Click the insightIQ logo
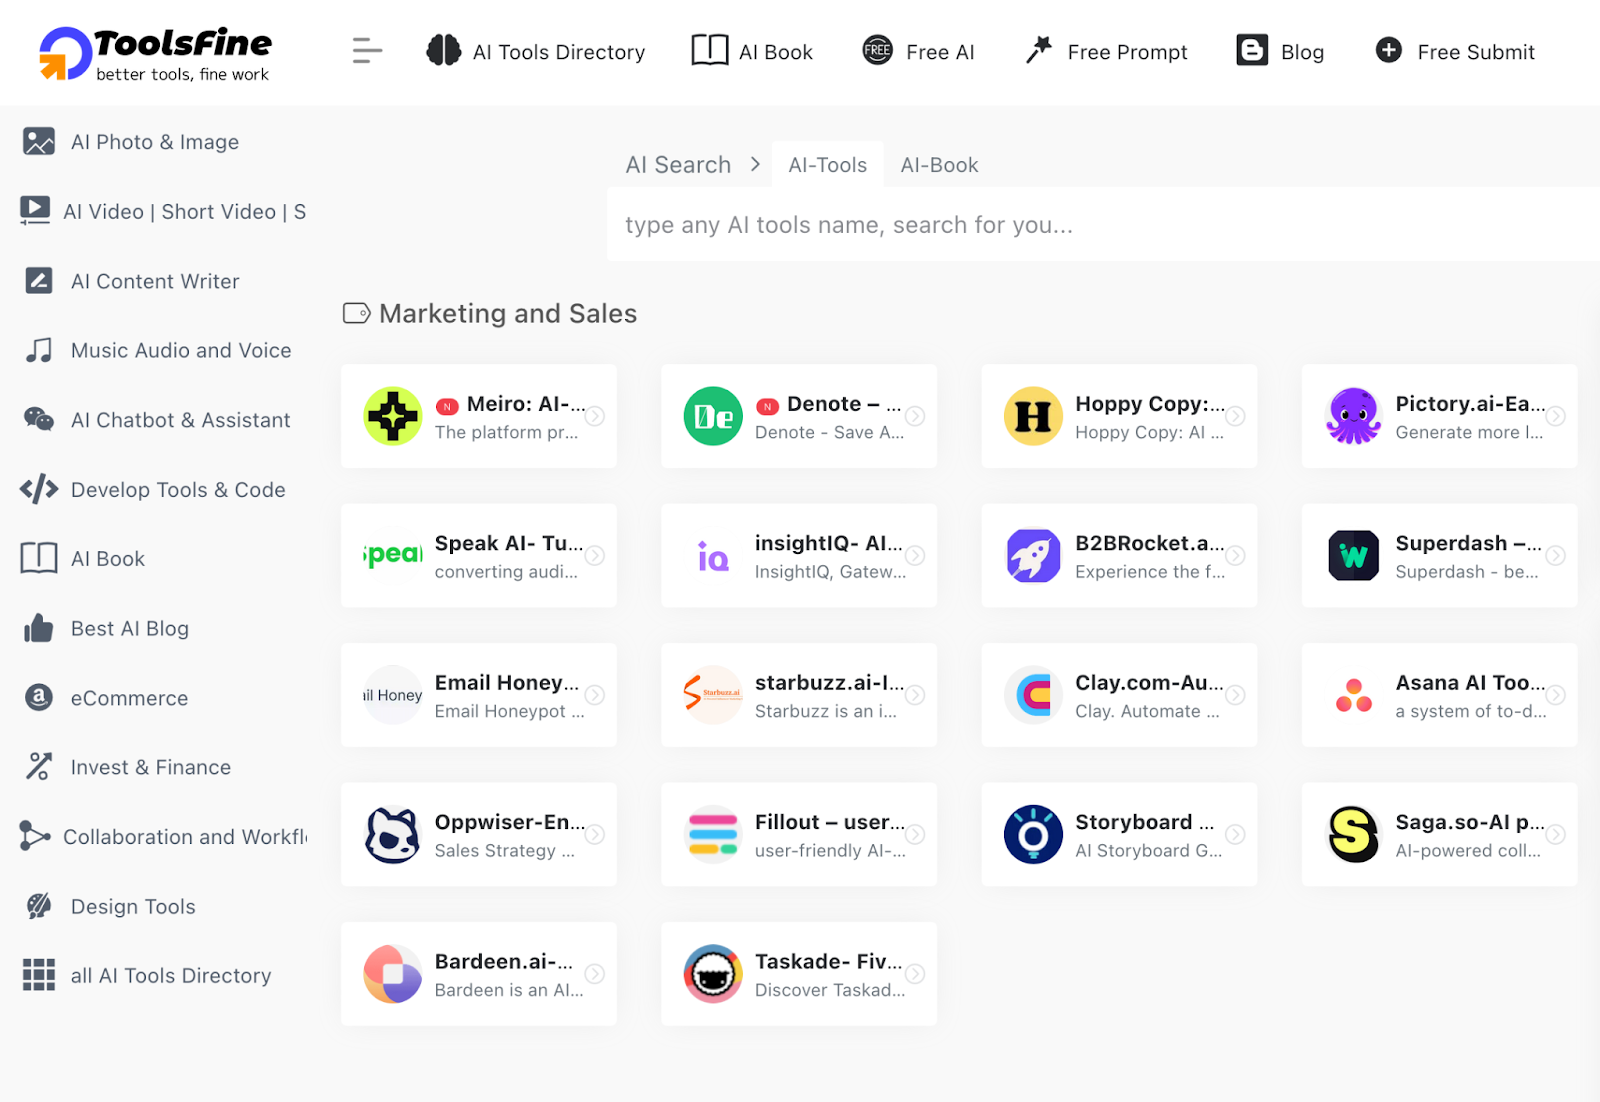Viewport: 1600px width, 1102px height. coord(713,555)
